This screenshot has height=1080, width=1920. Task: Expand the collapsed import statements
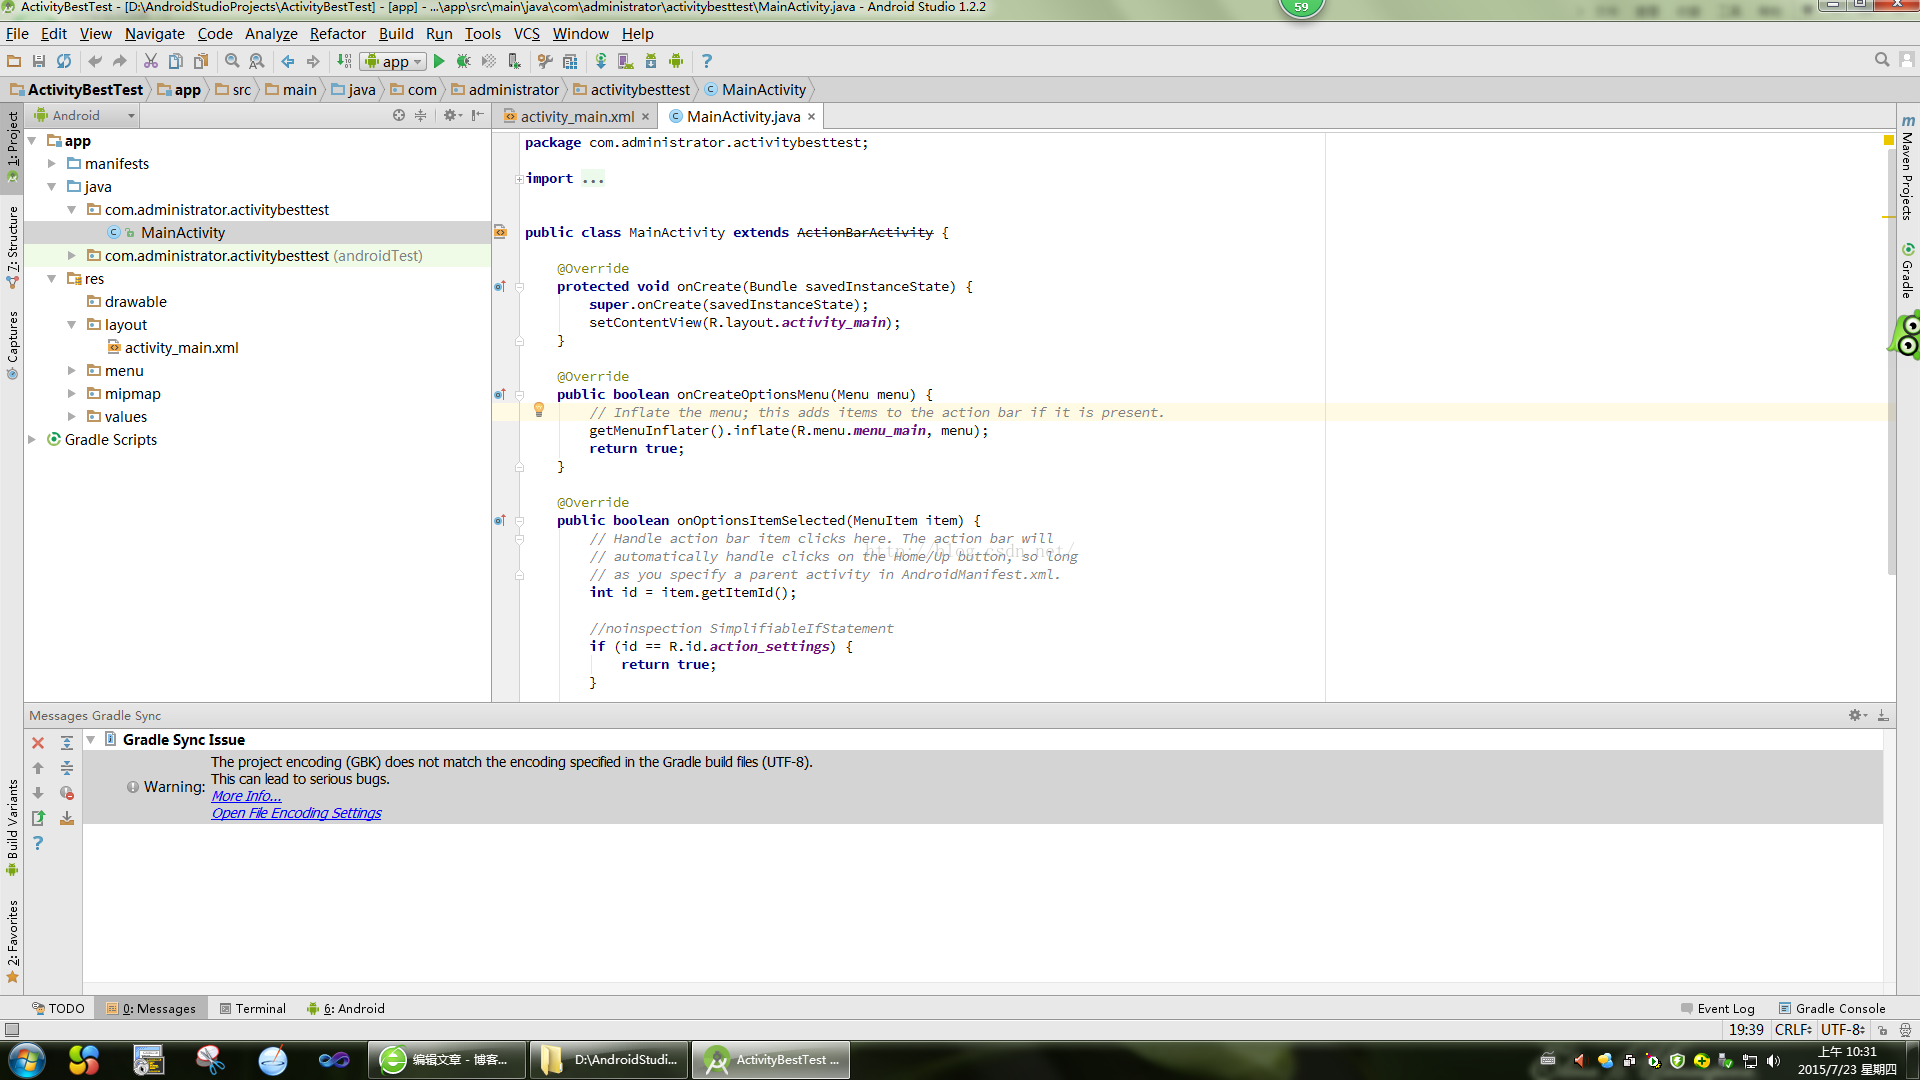519,179
